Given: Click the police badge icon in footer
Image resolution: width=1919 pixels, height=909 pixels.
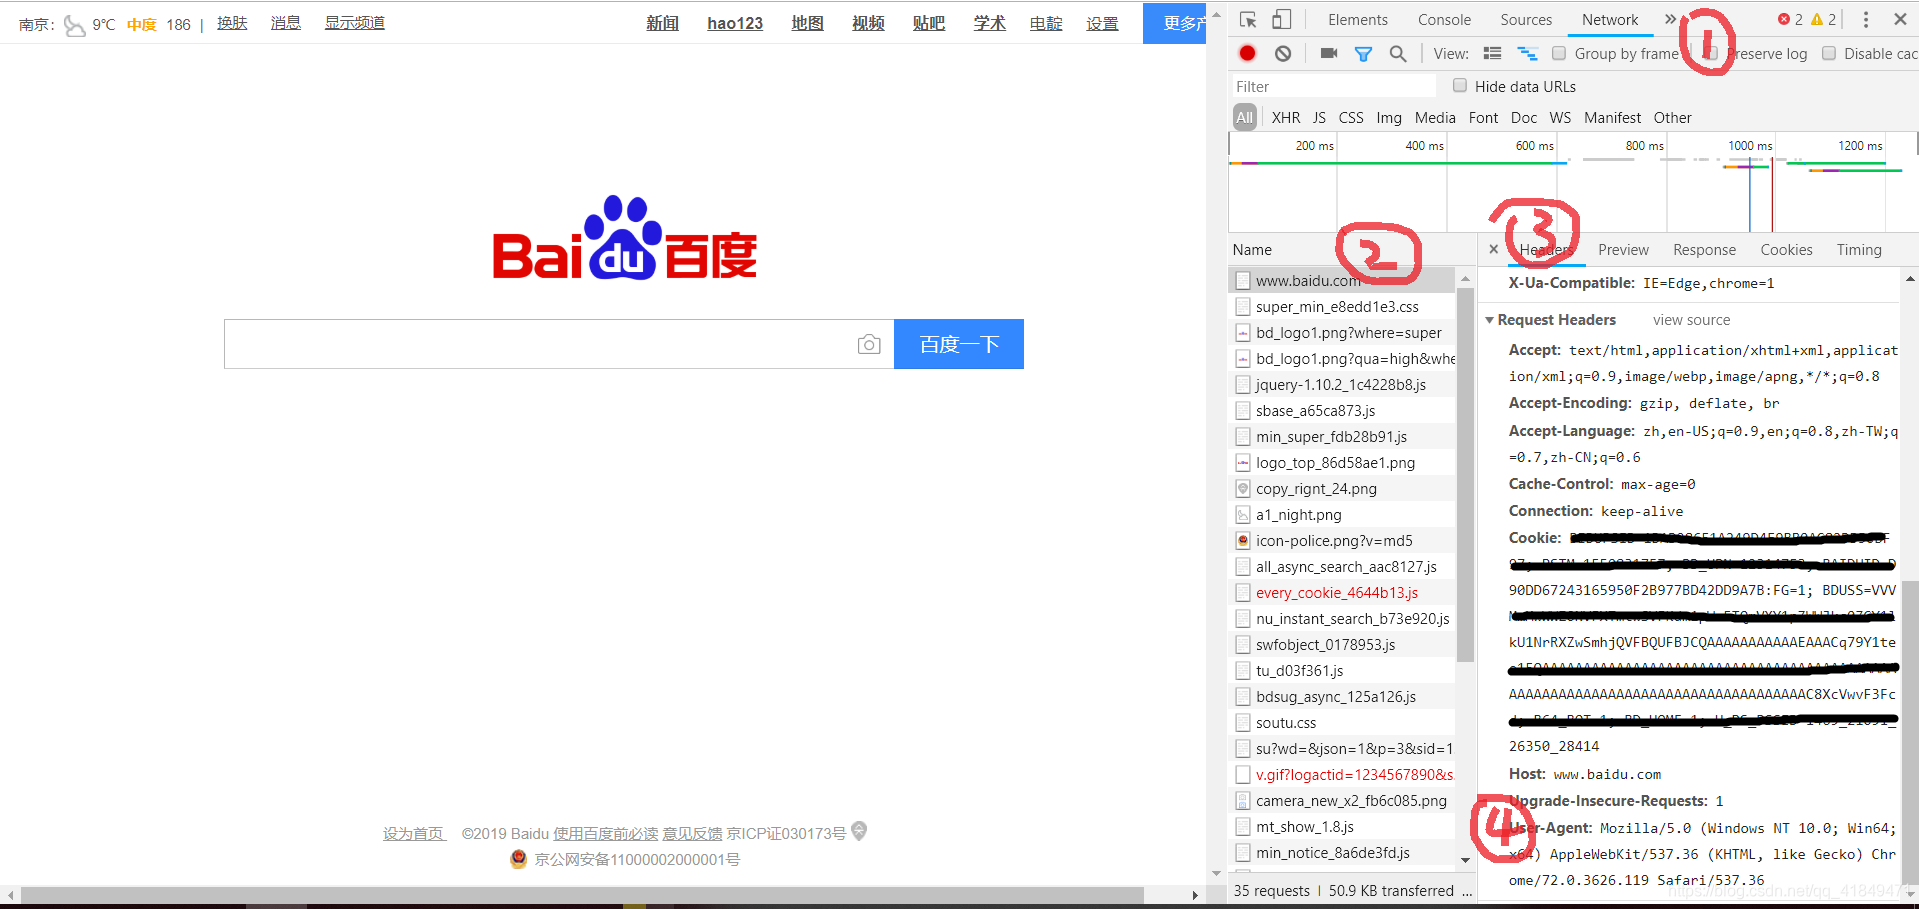Looking at the screenshot, I should click(x=518, y=858).
